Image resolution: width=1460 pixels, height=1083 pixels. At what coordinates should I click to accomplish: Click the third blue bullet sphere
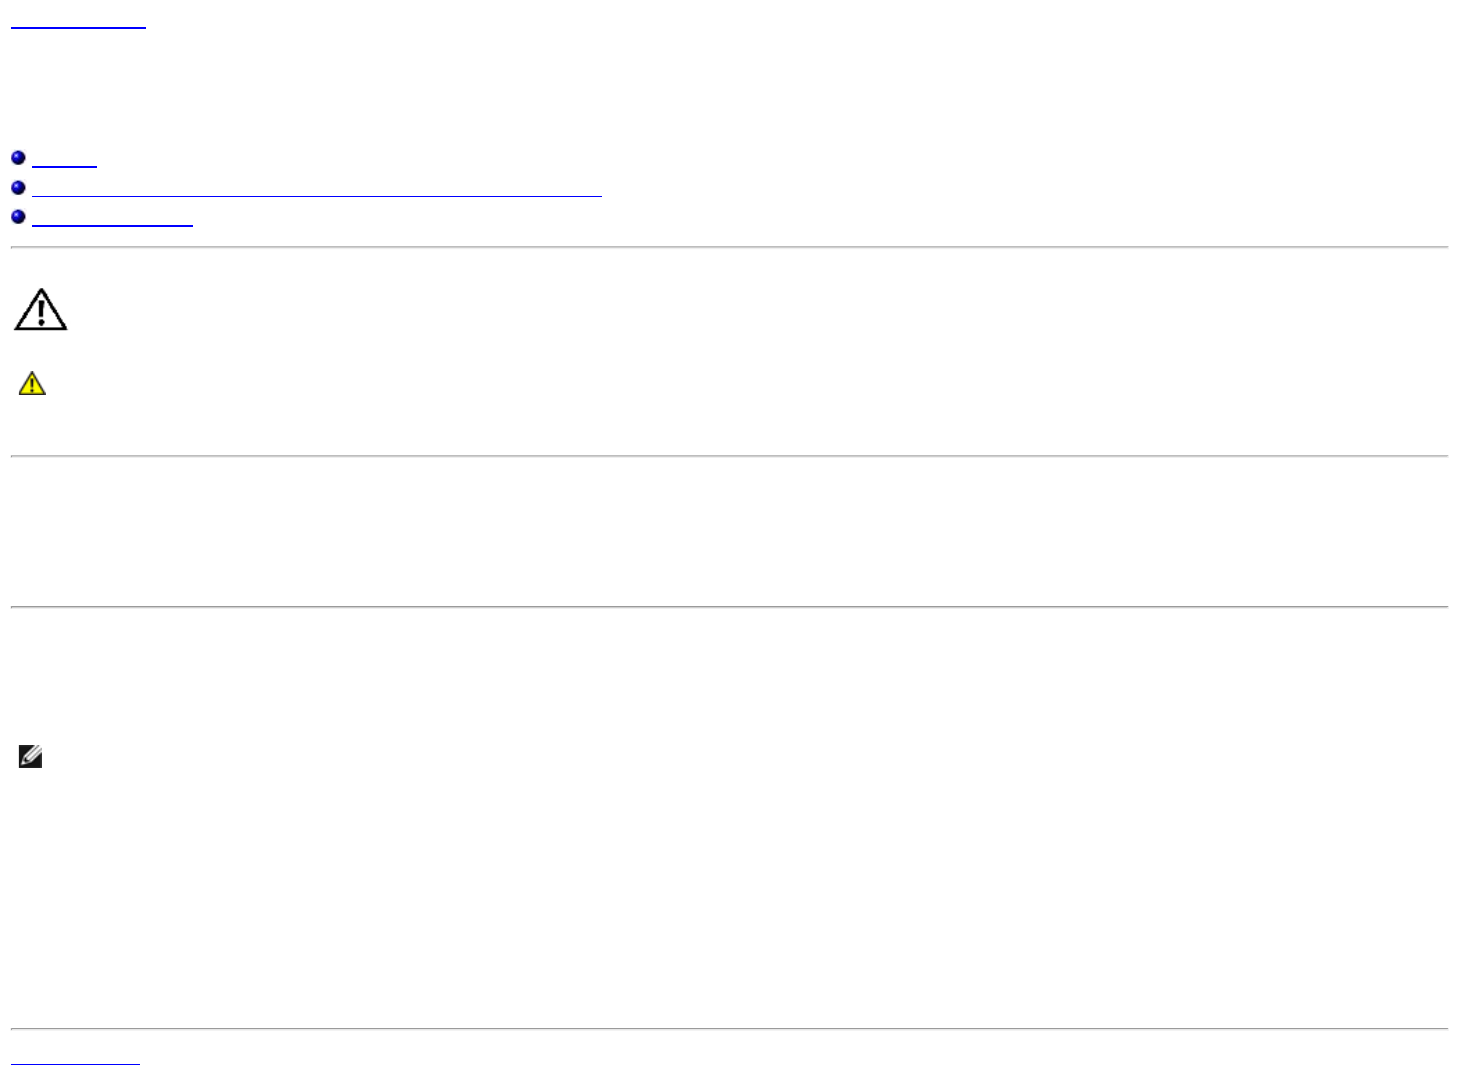(x=18, y=217)
